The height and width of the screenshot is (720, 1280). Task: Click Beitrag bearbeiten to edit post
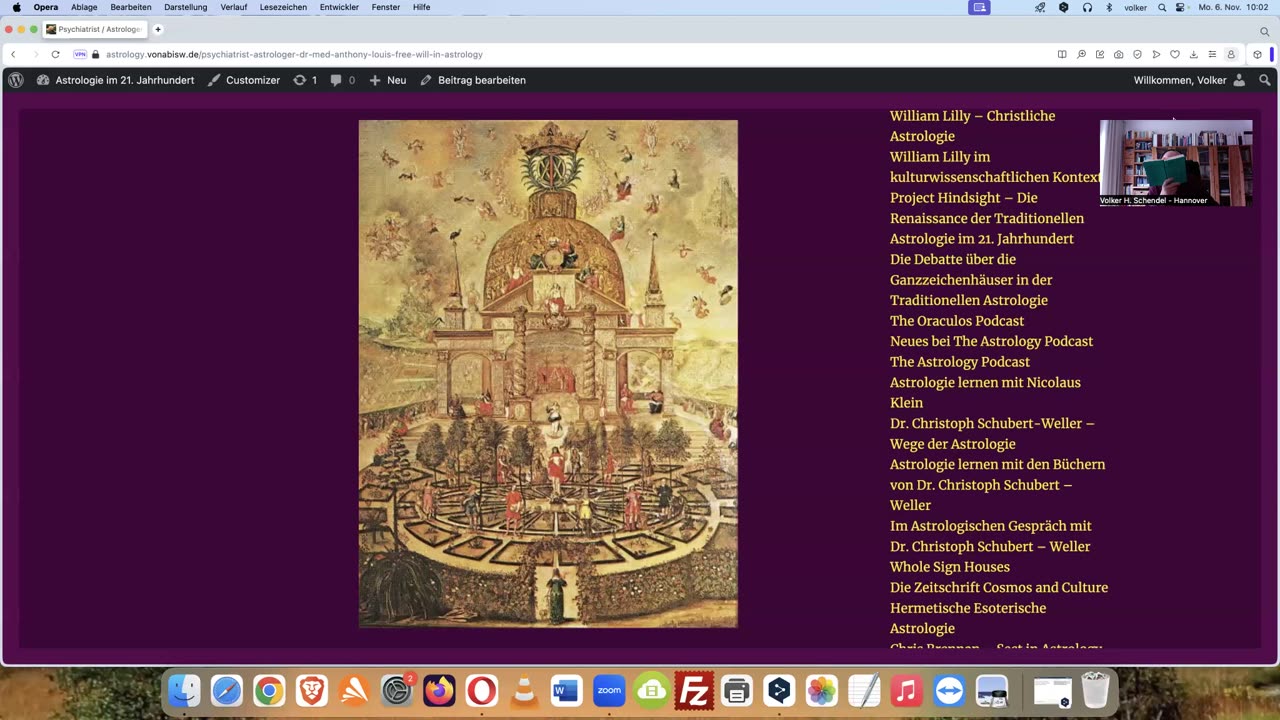(x=472, y=80)
